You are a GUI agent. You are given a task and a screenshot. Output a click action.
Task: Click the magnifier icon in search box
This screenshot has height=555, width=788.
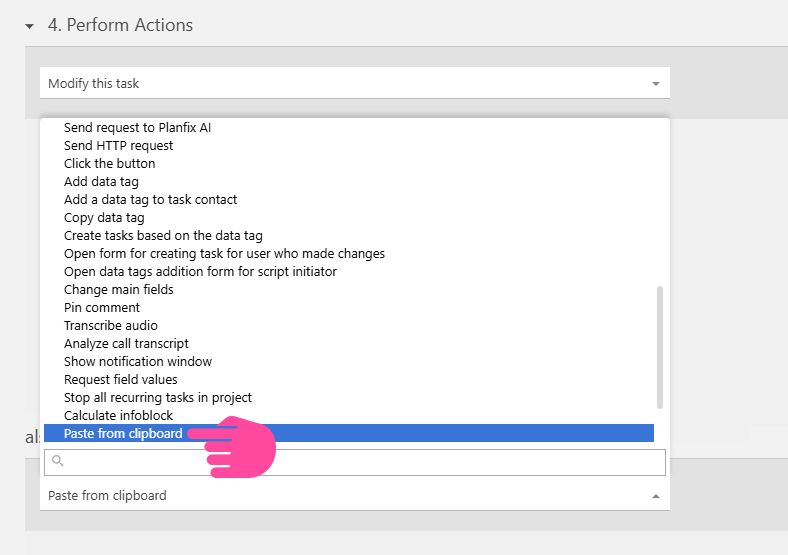click(57, 462)
